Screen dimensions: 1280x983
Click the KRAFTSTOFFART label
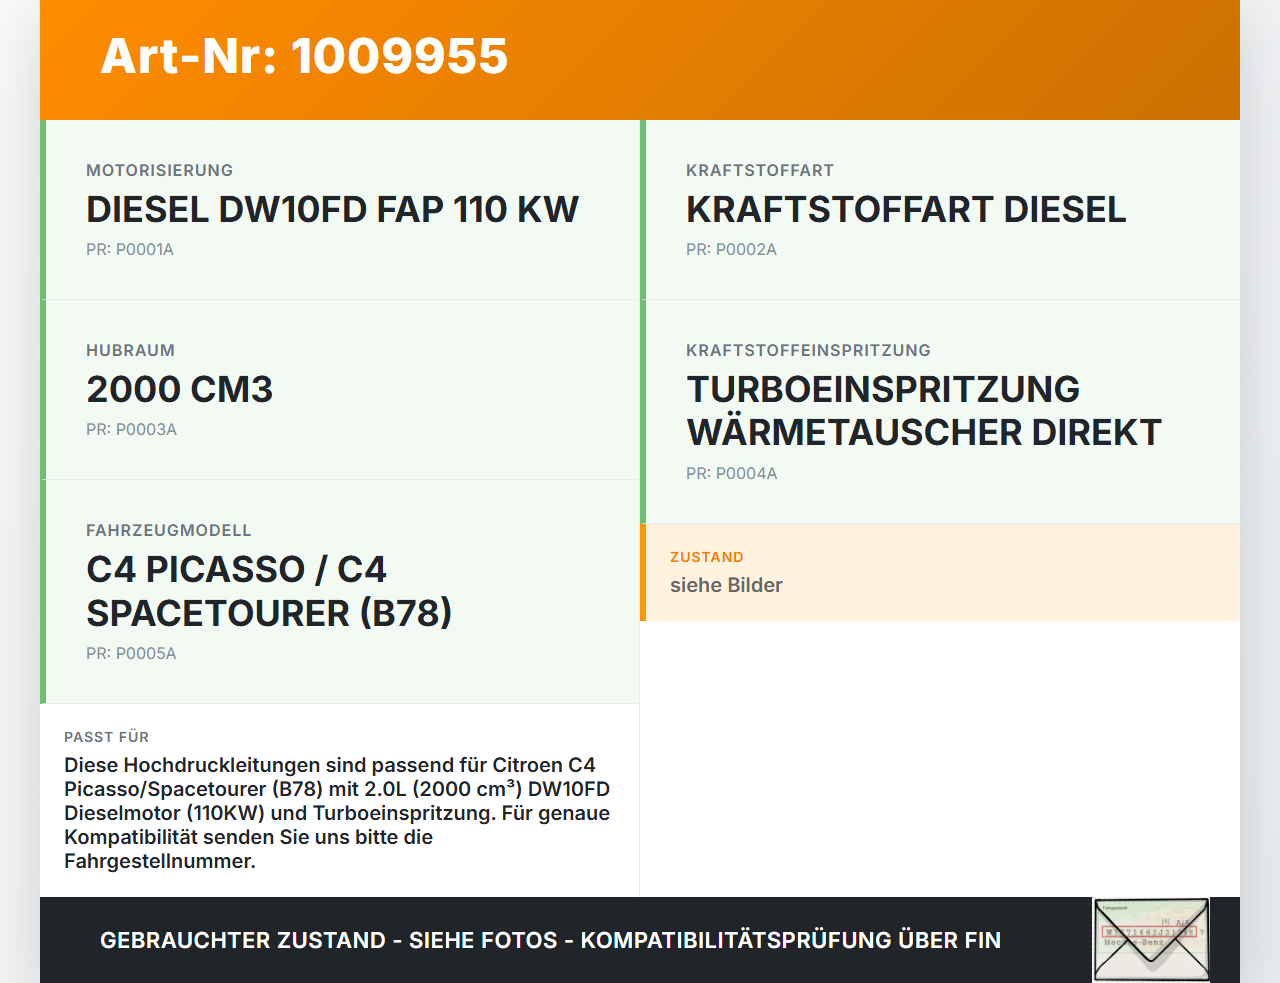[x=760, y=171]
